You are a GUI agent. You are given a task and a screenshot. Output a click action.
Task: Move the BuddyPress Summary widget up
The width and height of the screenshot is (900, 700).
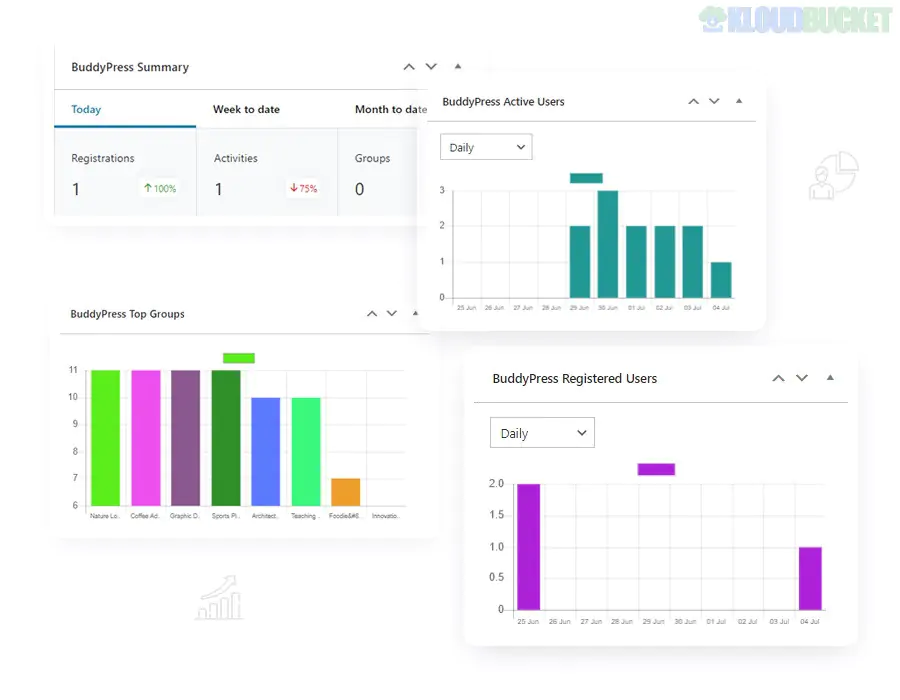point(409,66)
